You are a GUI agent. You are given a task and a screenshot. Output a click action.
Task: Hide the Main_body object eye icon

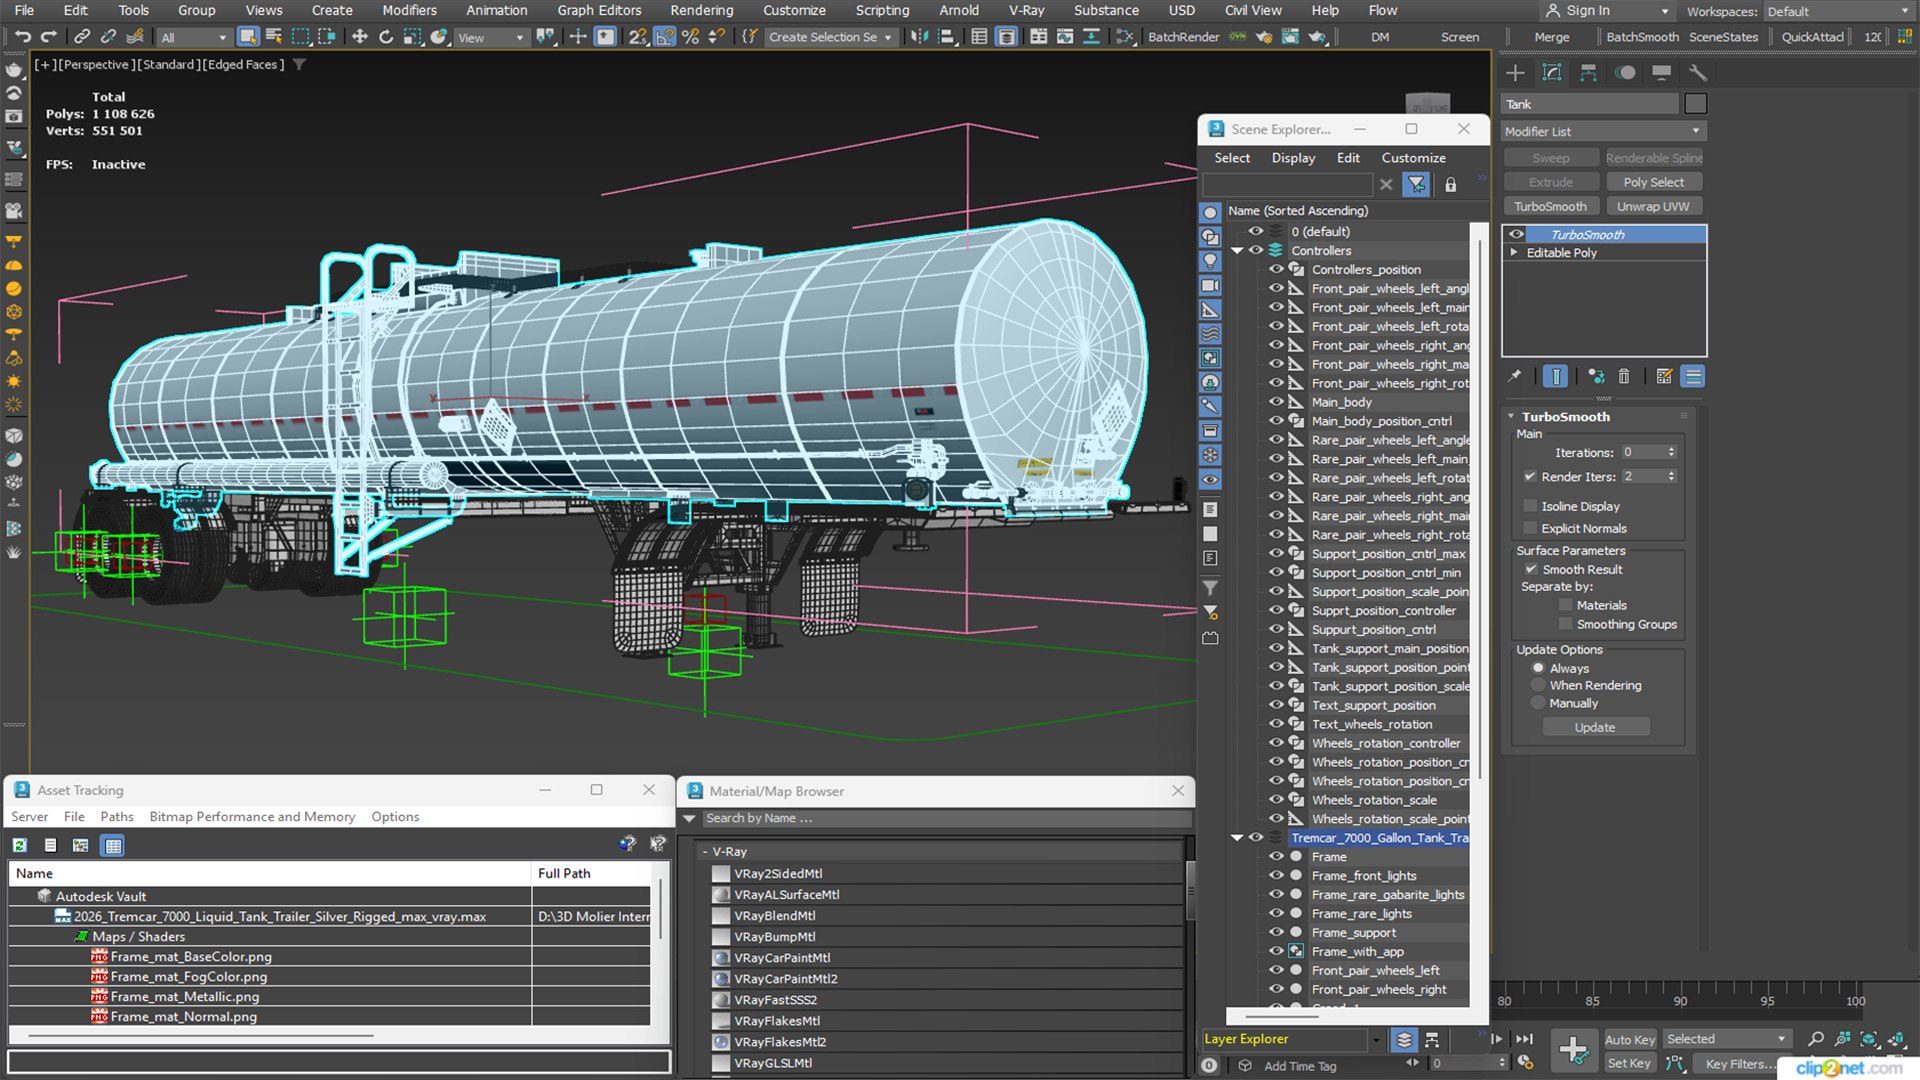(x=1276, y=403)
